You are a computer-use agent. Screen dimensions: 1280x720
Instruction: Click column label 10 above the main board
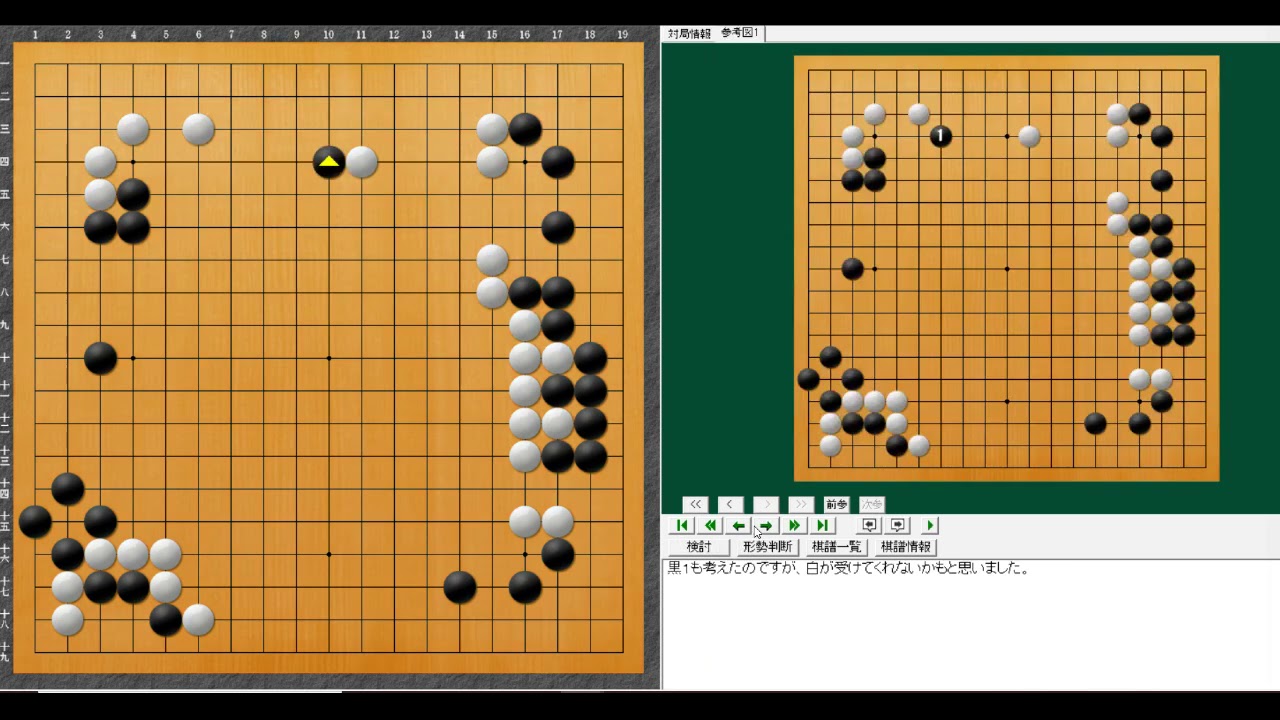tap(328, 35)
